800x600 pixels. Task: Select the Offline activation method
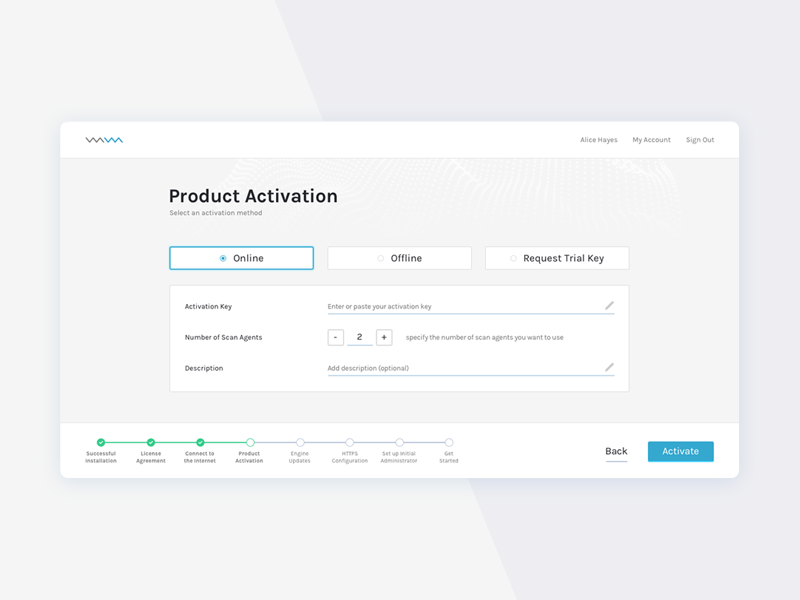point(398,257)
